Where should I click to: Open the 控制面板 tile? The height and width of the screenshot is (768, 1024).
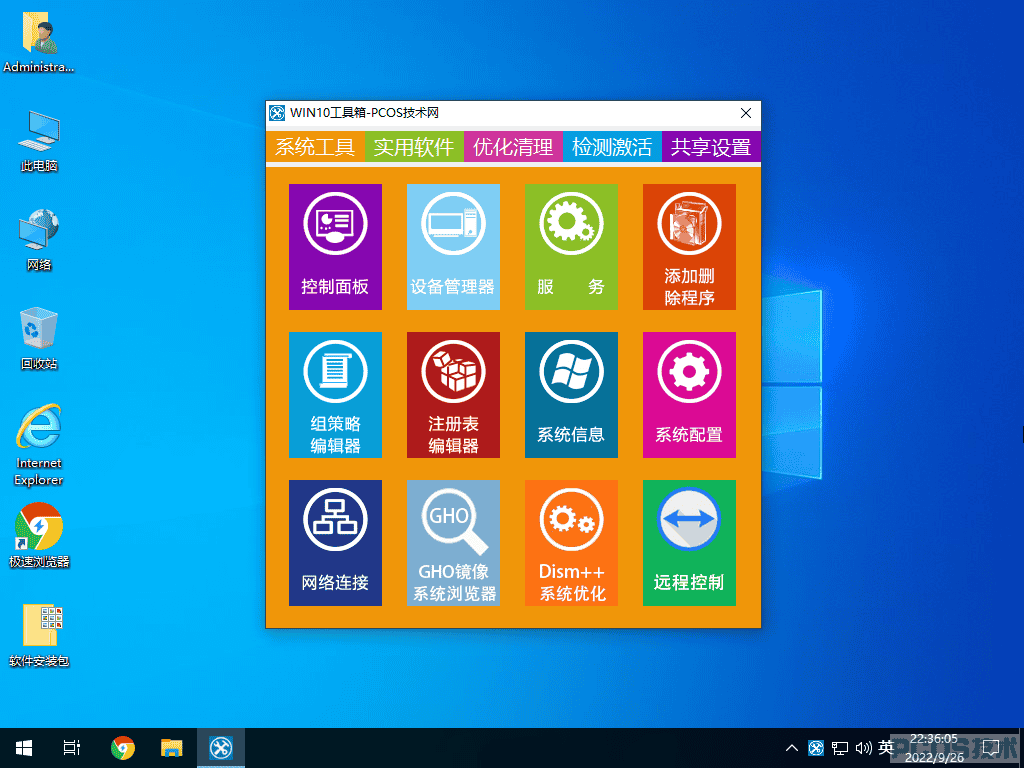[335, 247]
